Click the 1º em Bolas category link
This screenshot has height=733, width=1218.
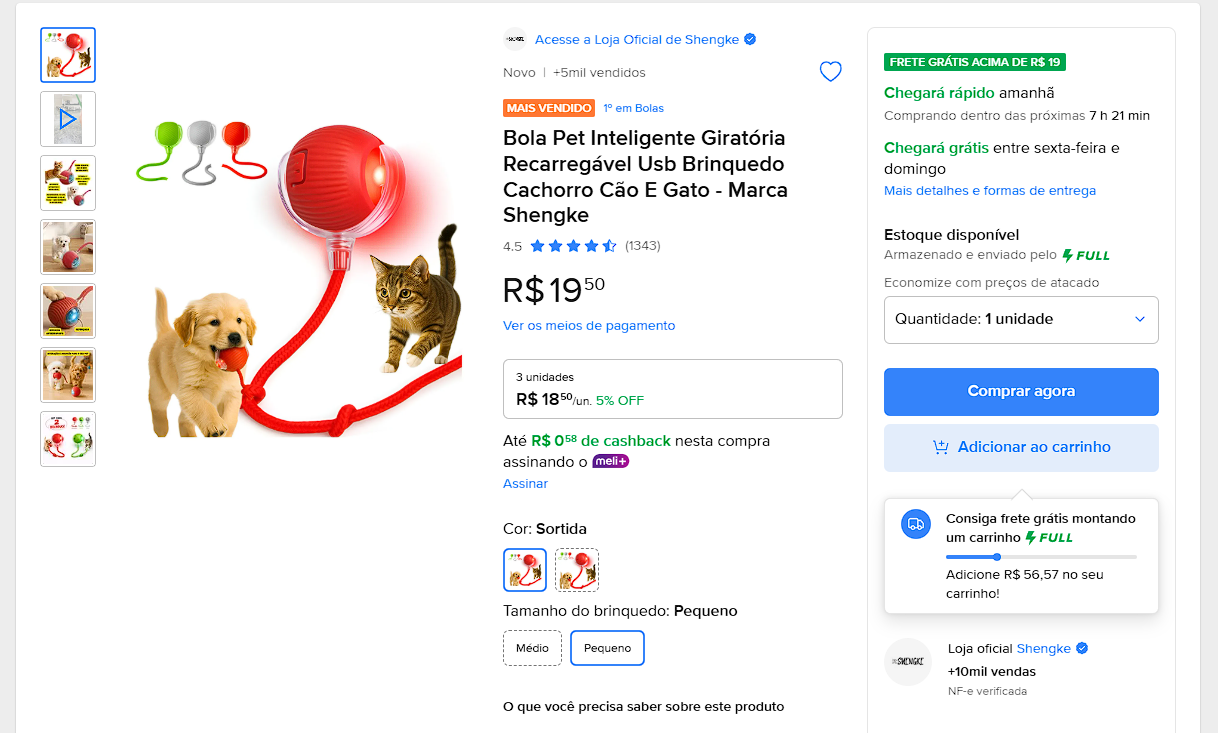[x=633, y=108]
